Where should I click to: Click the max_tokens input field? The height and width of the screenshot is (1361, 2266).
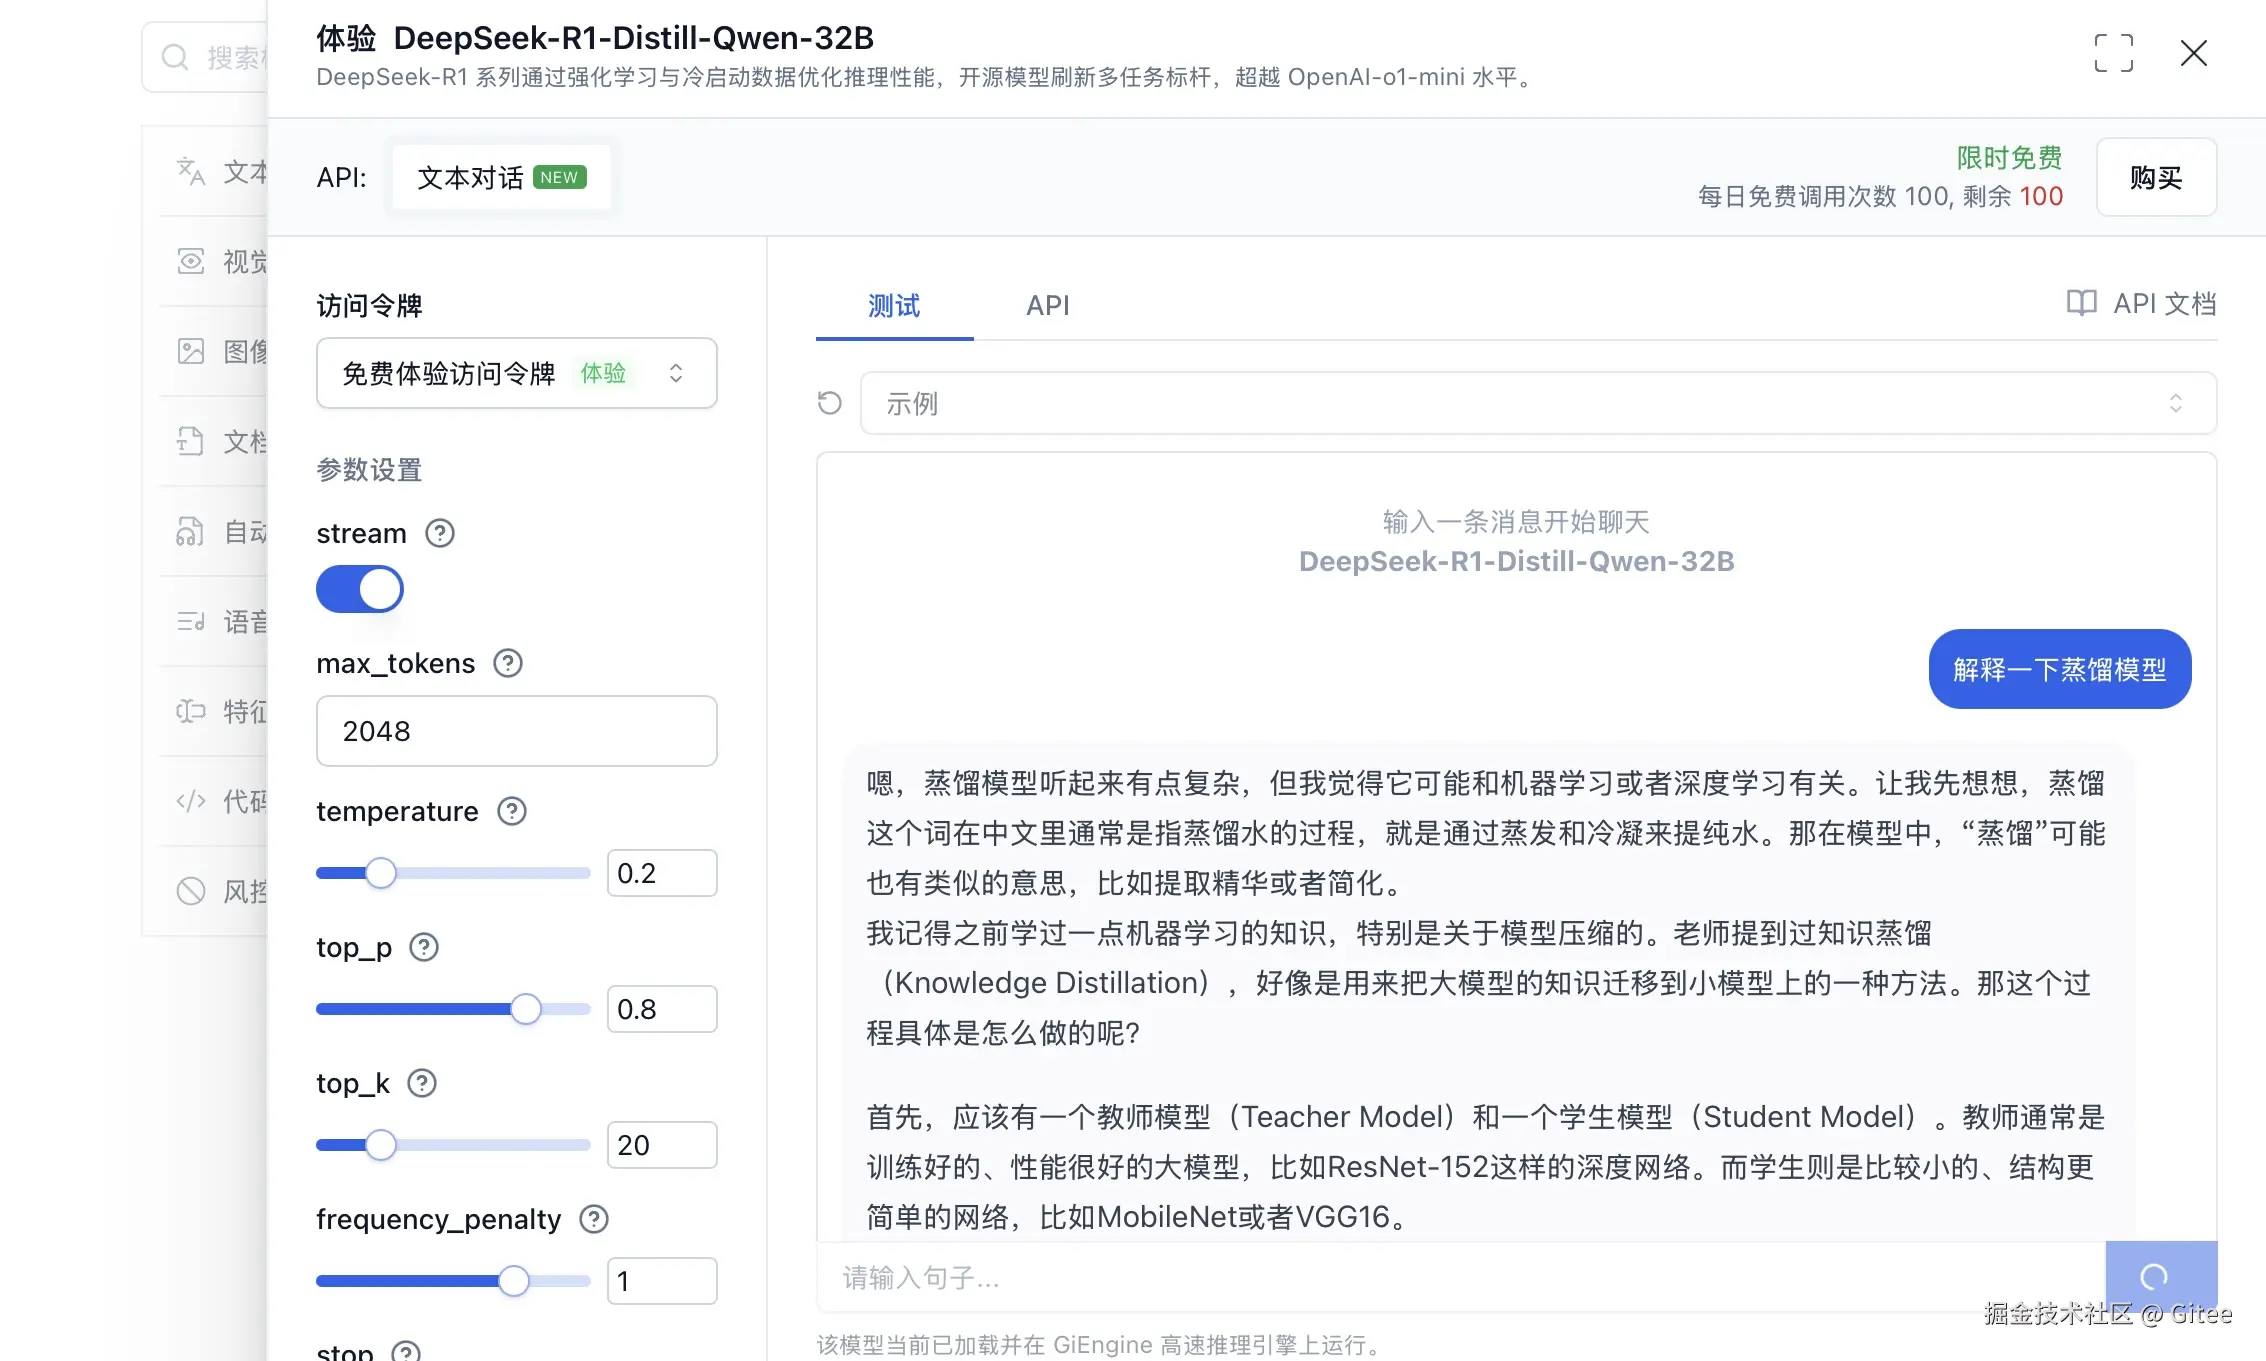click(x=516, y=731)
